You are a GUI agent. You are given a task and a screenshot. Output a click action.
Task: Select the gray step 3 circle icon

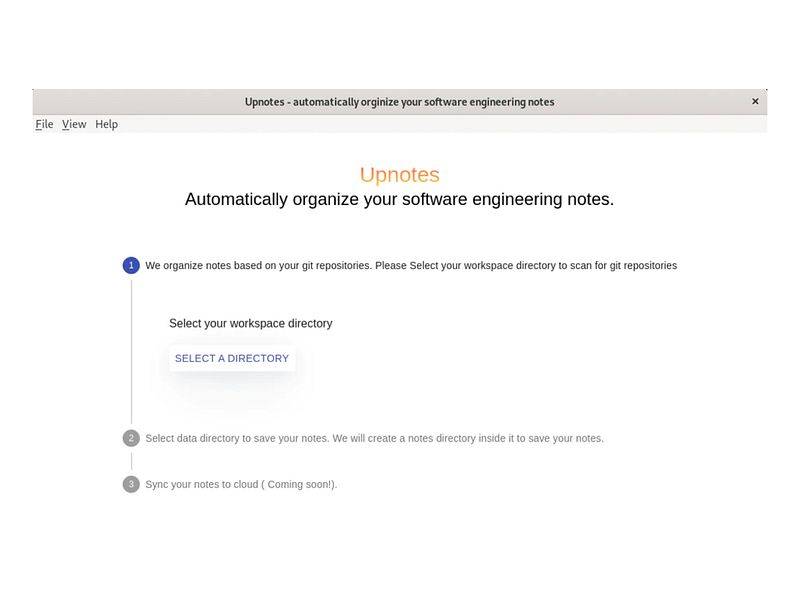(x=131, y=484)
